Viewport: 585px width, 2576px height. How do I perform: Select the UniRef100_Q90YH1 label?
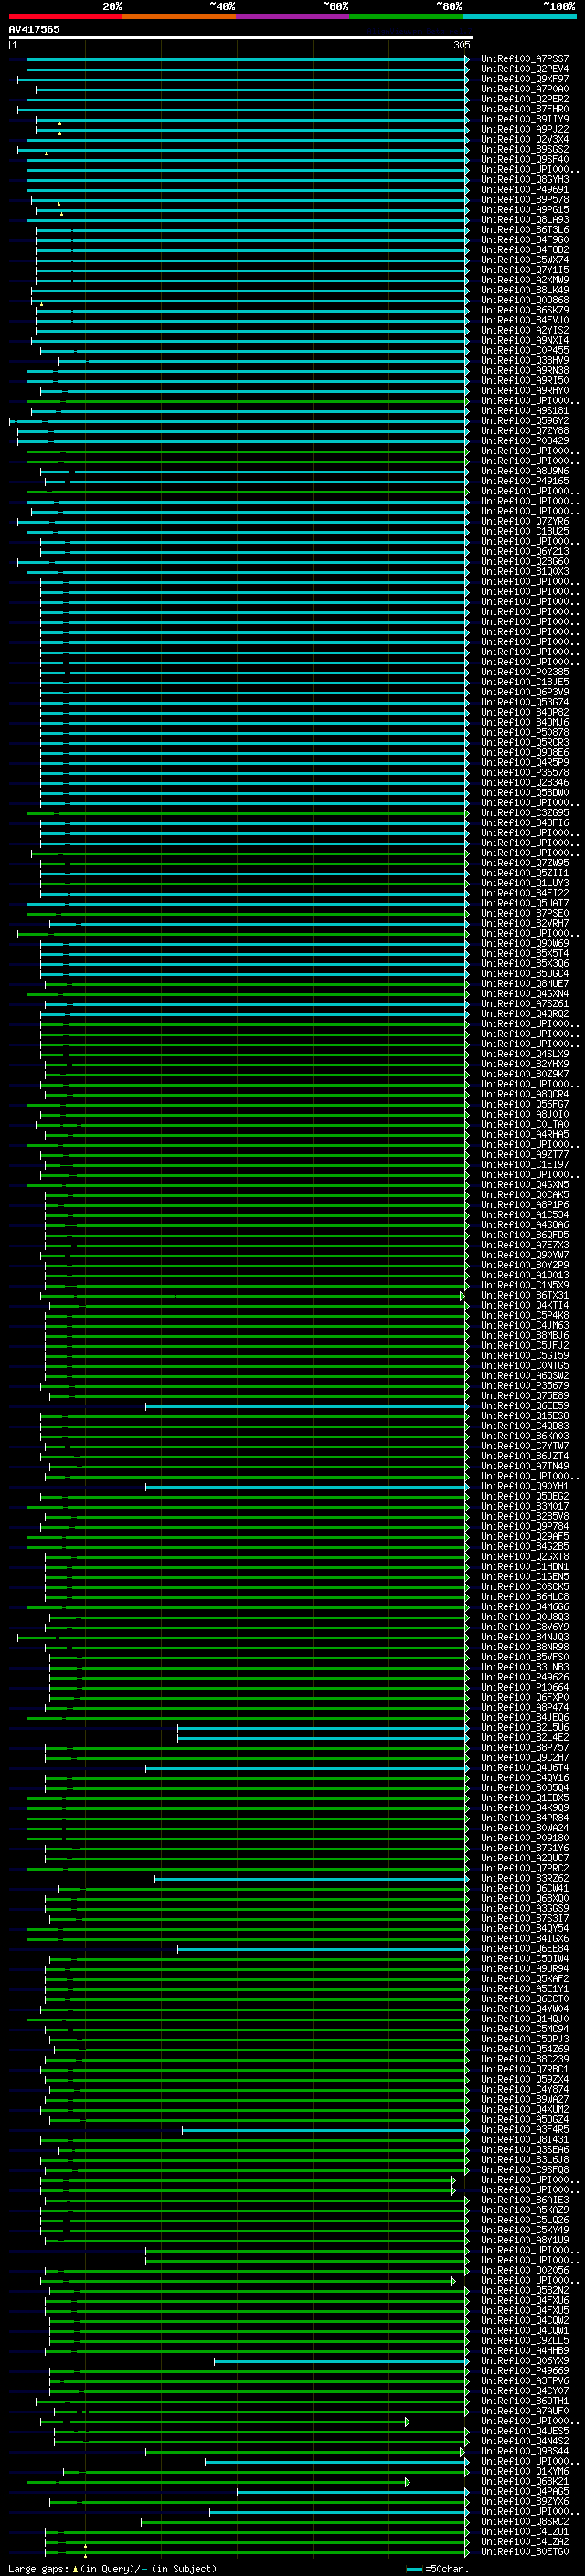click(524, 1486)
